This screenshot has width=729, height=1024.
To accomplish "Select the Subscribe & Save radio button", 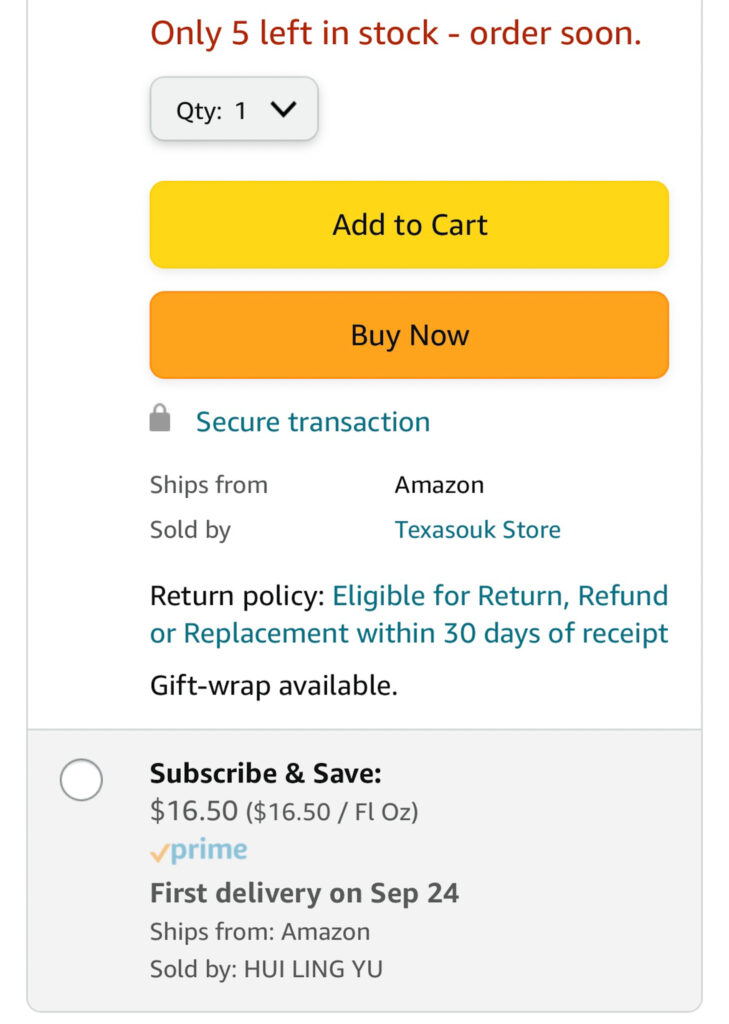I will 81,780.
